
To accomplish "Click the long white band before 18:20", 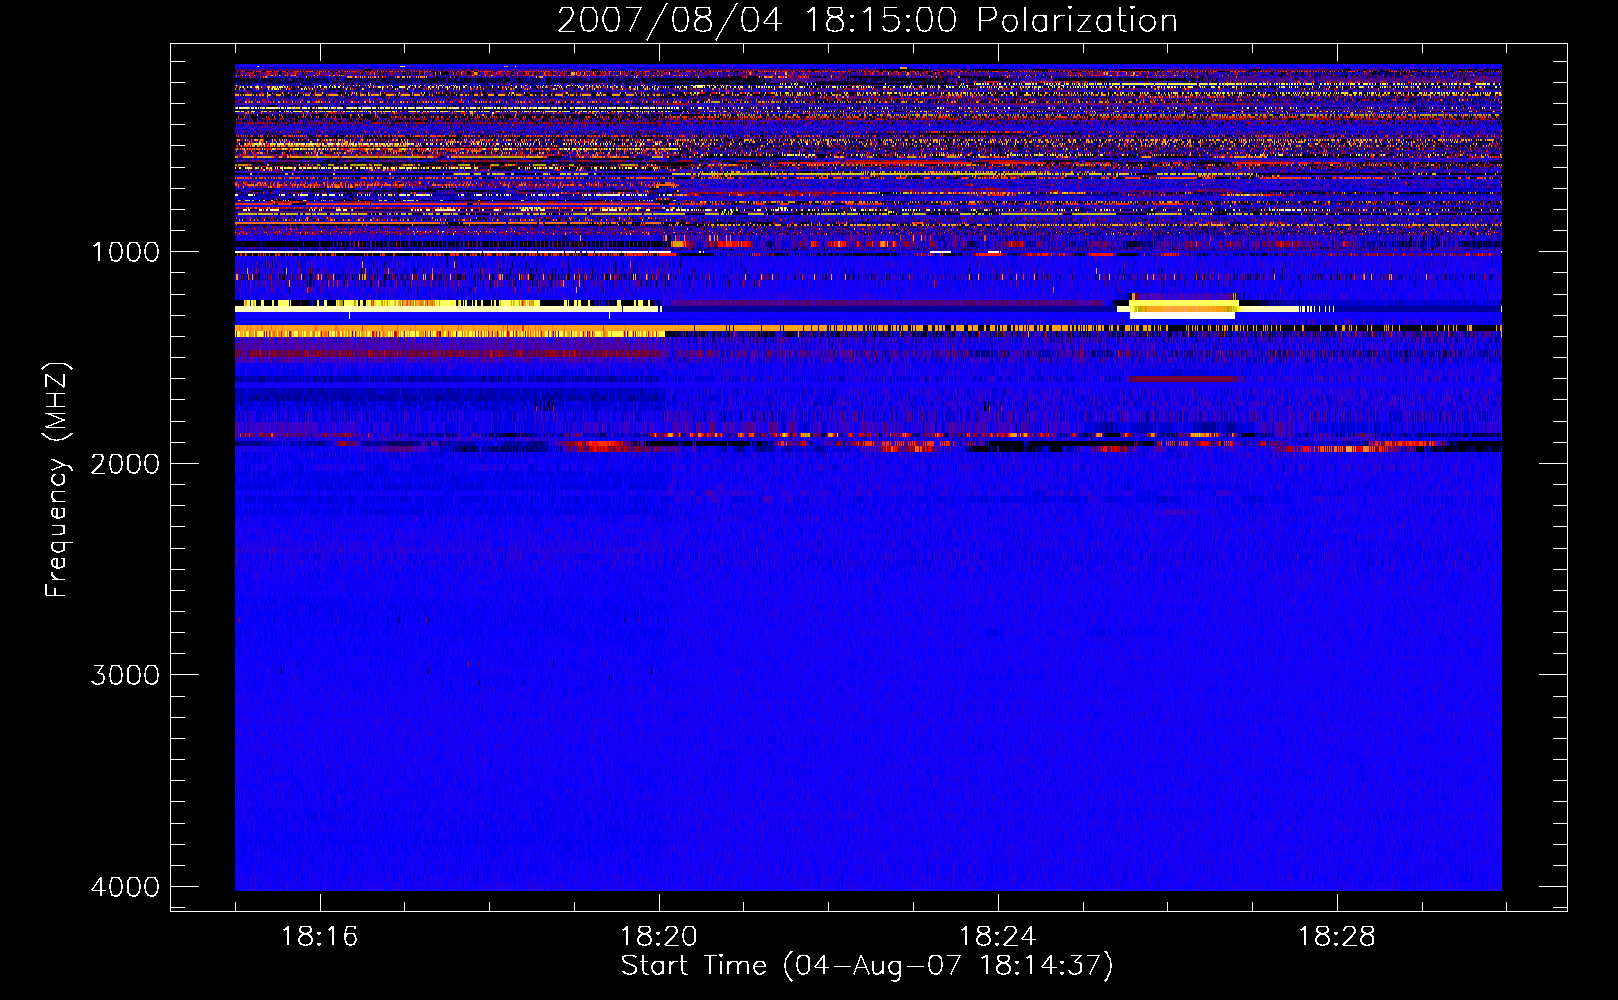I will [x=448, y=310].
